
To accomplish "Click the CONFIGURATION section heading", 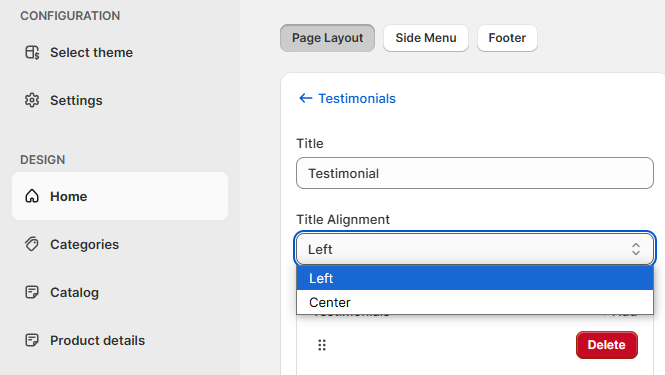I will [70, 16].
